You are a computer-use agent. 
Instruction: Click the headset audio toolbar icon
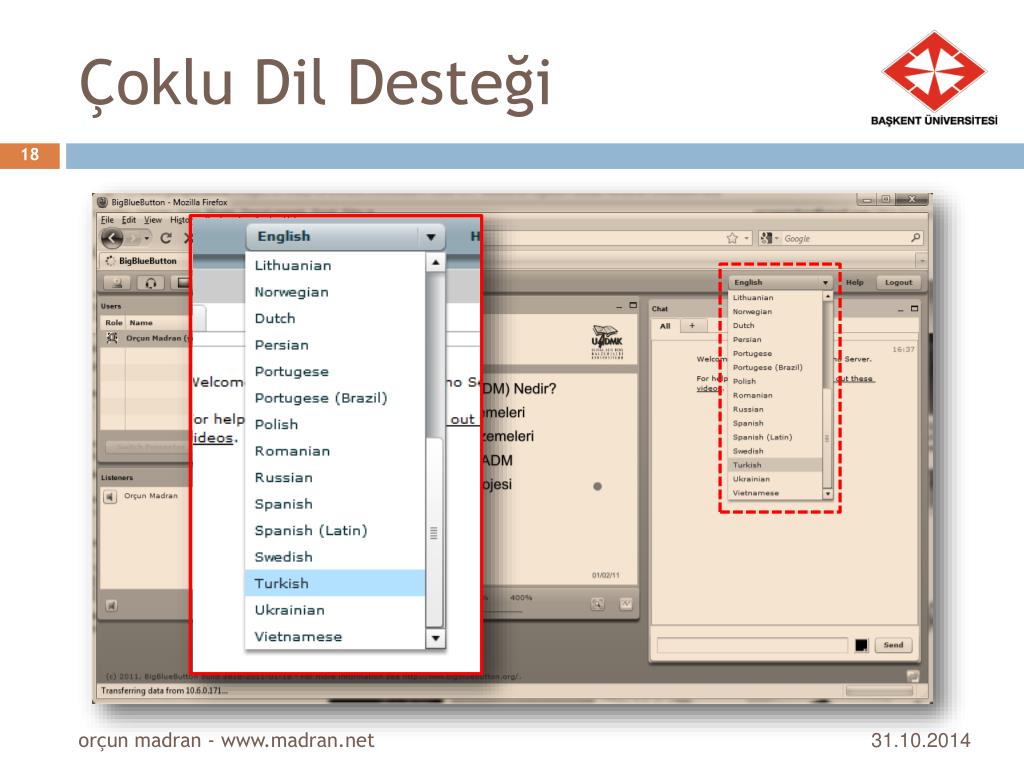tap(151, 283)
